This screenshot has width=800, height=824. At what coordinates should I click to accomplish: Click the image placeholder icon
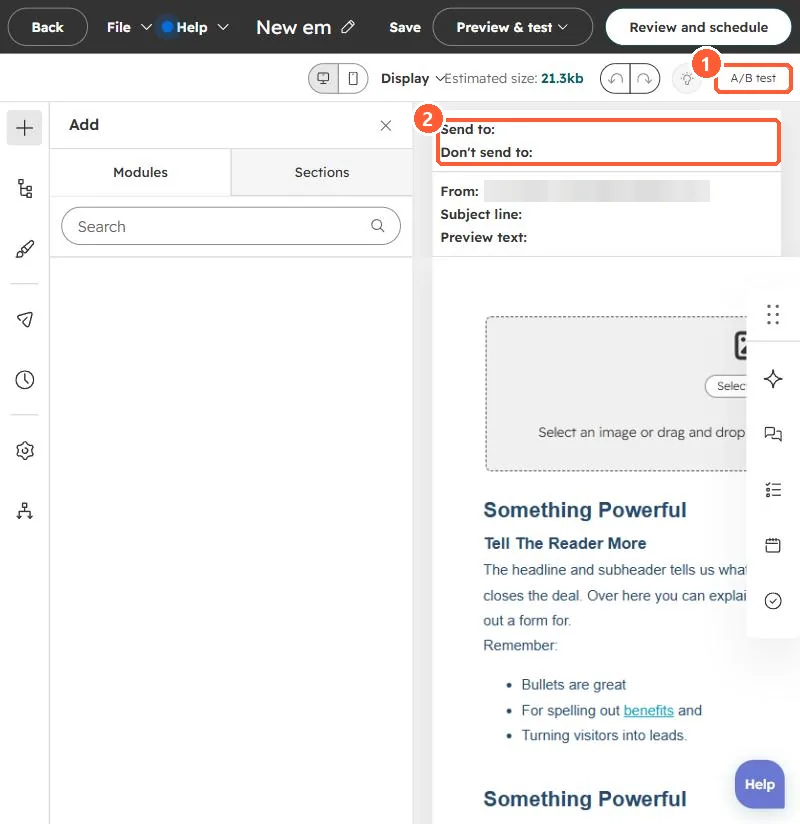[x=741, y=345]
